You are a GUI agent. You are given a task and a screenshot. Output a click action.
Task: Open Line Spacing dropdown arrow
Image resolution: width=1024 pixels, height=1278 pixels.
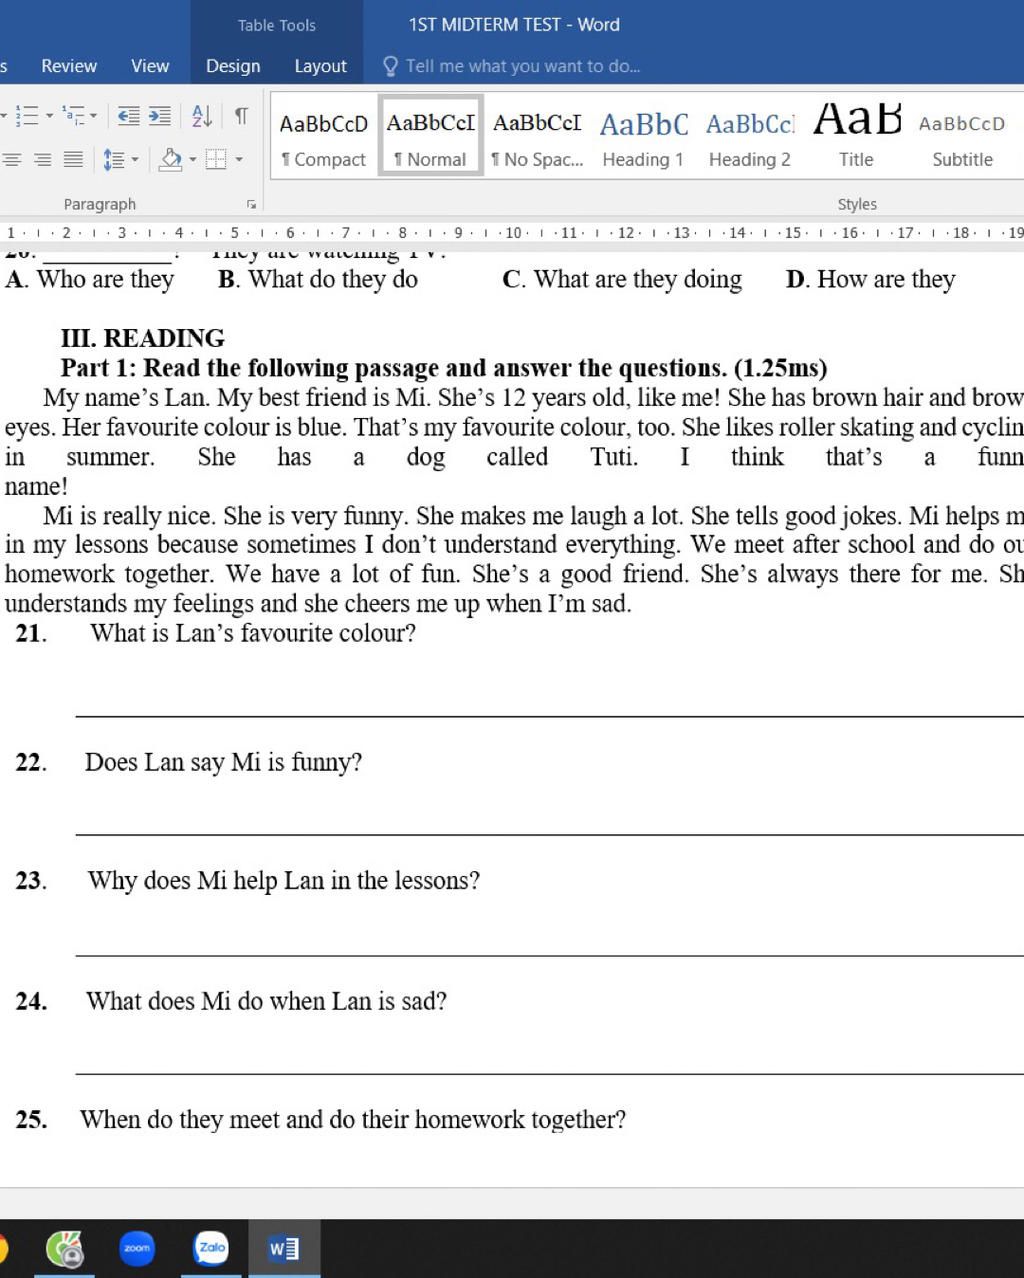(x=135, y=159)
